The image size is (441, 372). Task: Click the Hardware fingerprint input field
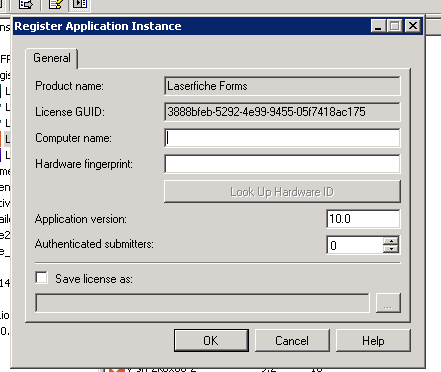282,164
